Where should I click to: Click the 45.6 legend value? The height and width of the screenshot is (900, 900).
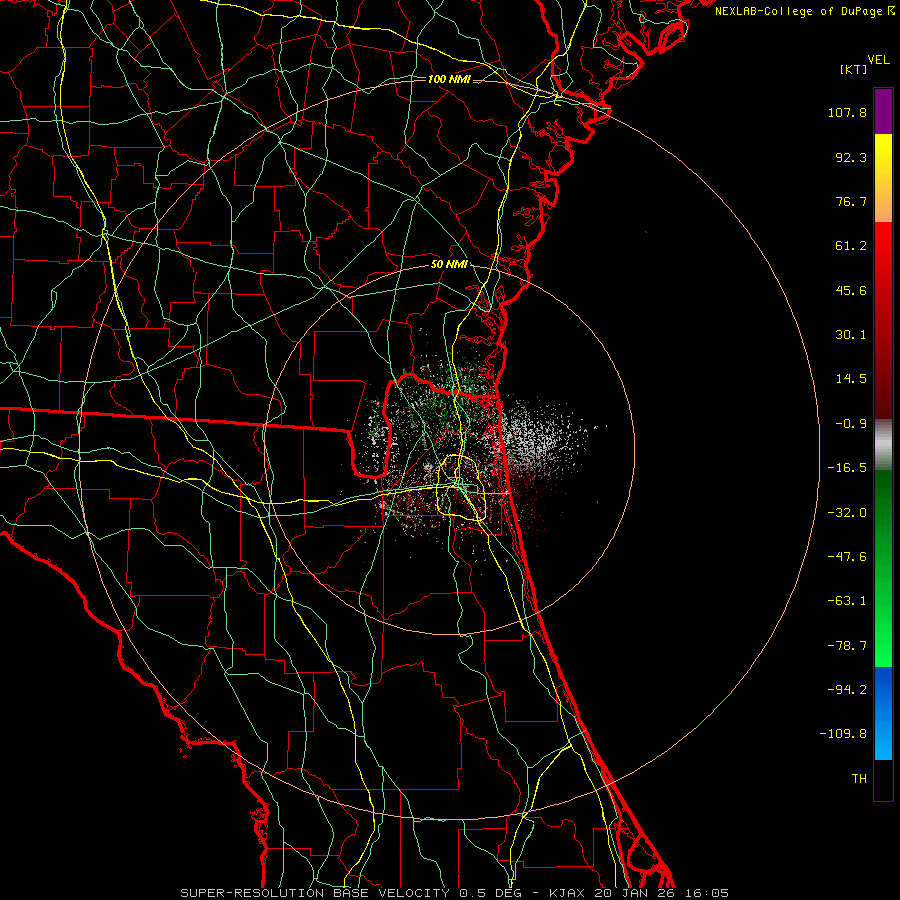851,290
